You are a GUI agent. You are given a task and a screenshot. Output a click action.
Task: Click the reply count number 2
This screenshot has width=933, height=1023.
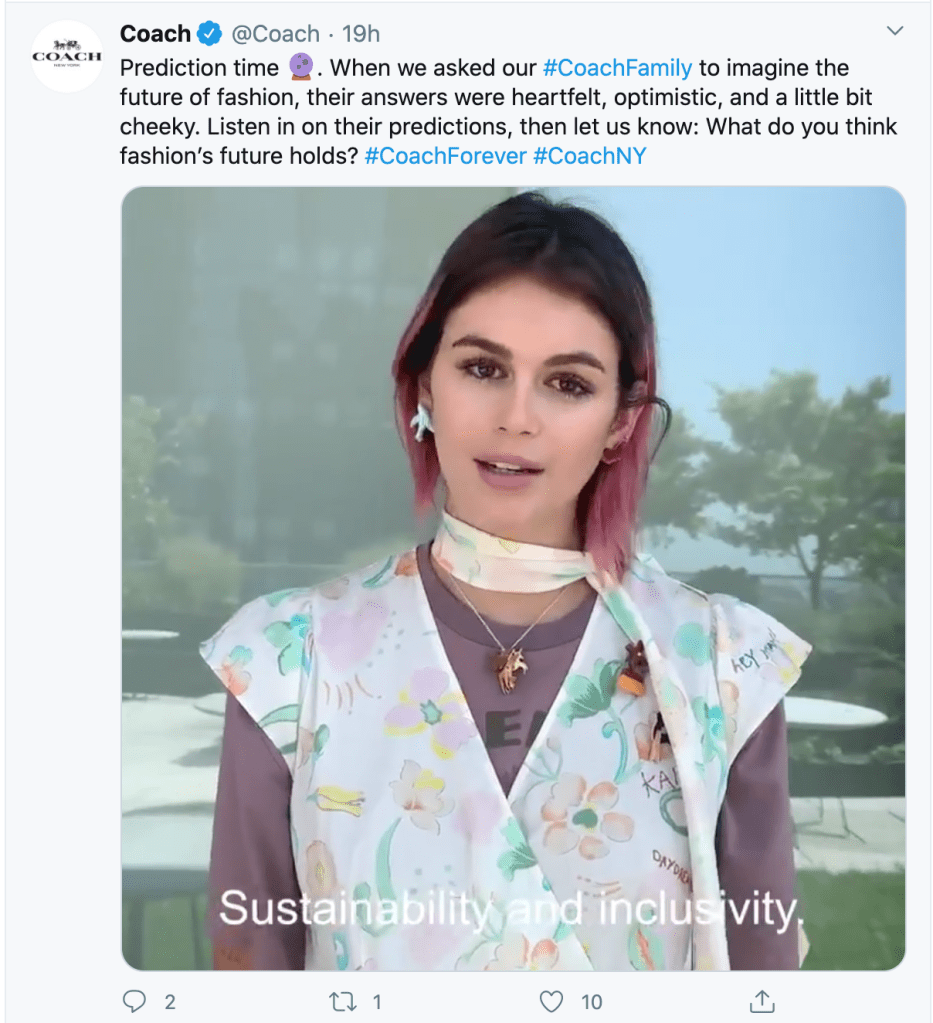(x=171, y=1000)
